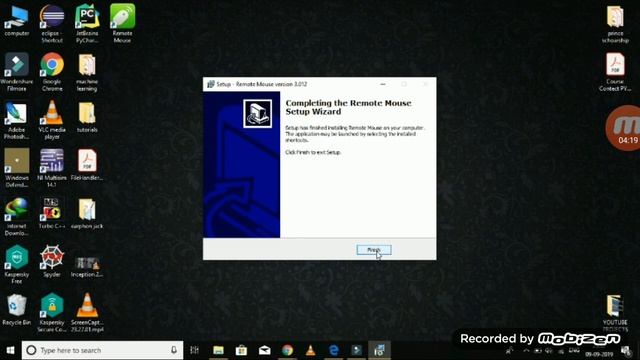Select the Google Chrome desktop icon
This screenshot has height=360, width=640.
point(52,72)
